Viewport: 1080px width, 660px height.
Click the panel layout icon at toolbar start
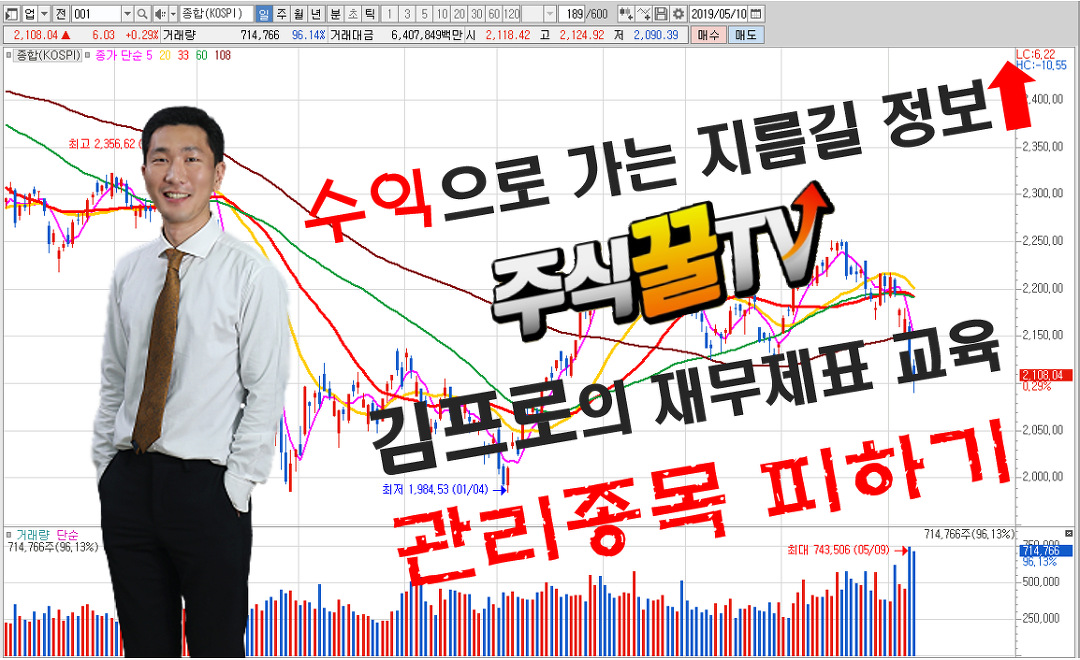coord(12,14)
